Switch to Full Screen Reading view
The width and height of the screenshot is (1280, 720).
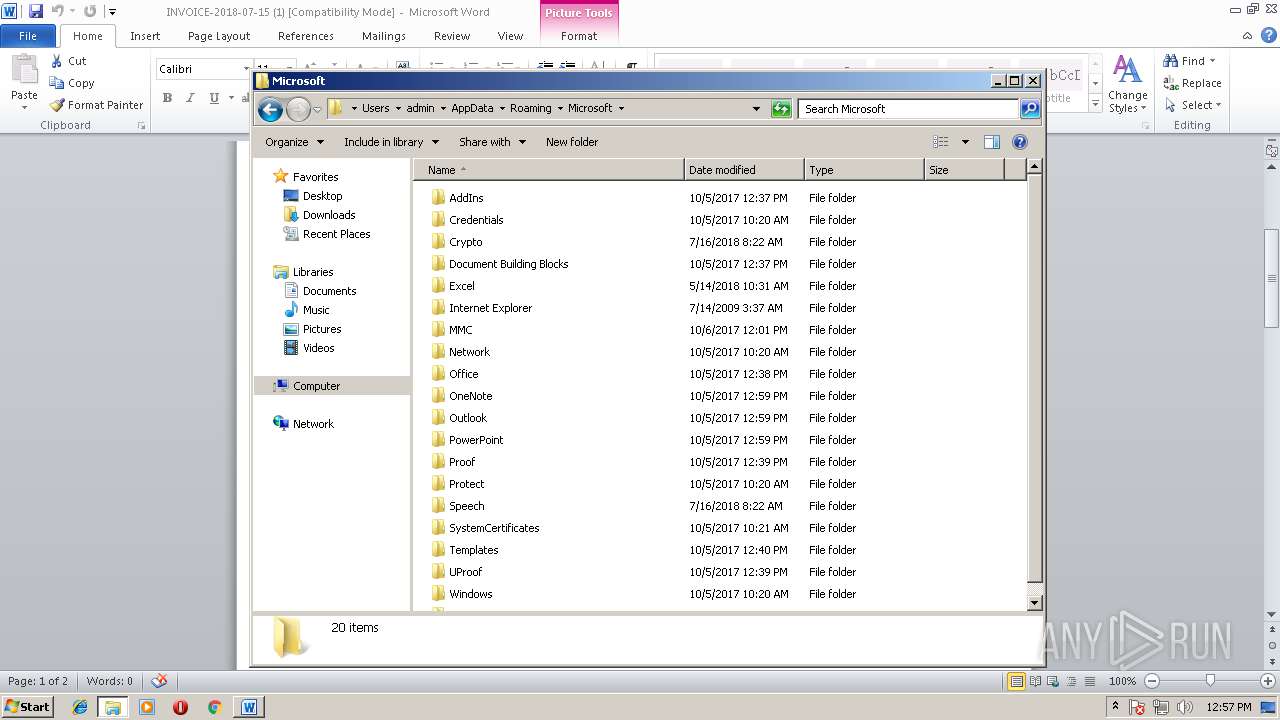pyautogui.click(x=1035, y=681)
